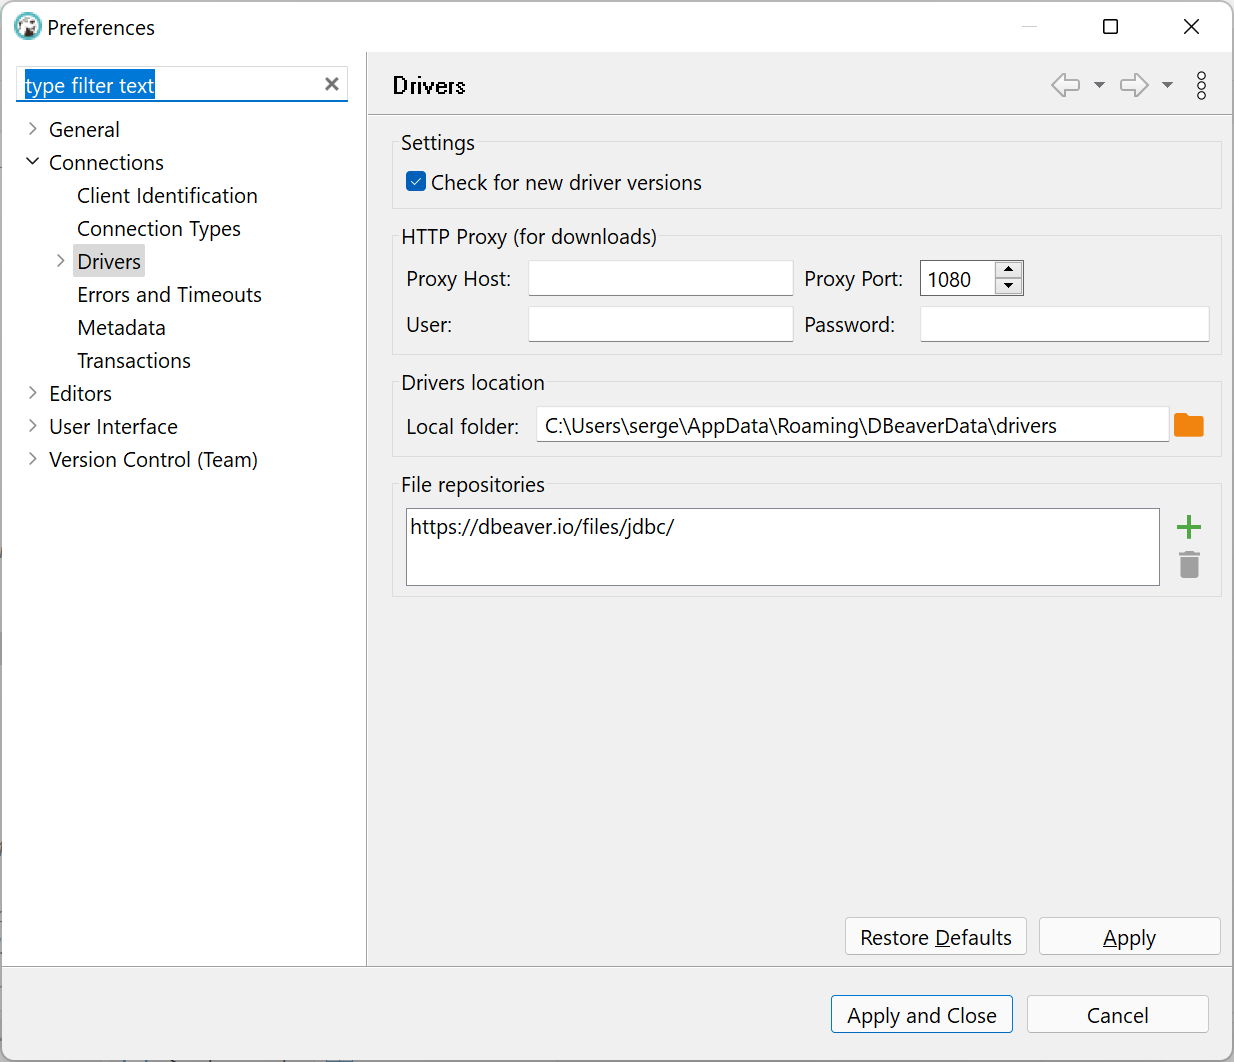Cancel the preferences dialog
1234x1062 pixels.
tap(1117, 1014)
